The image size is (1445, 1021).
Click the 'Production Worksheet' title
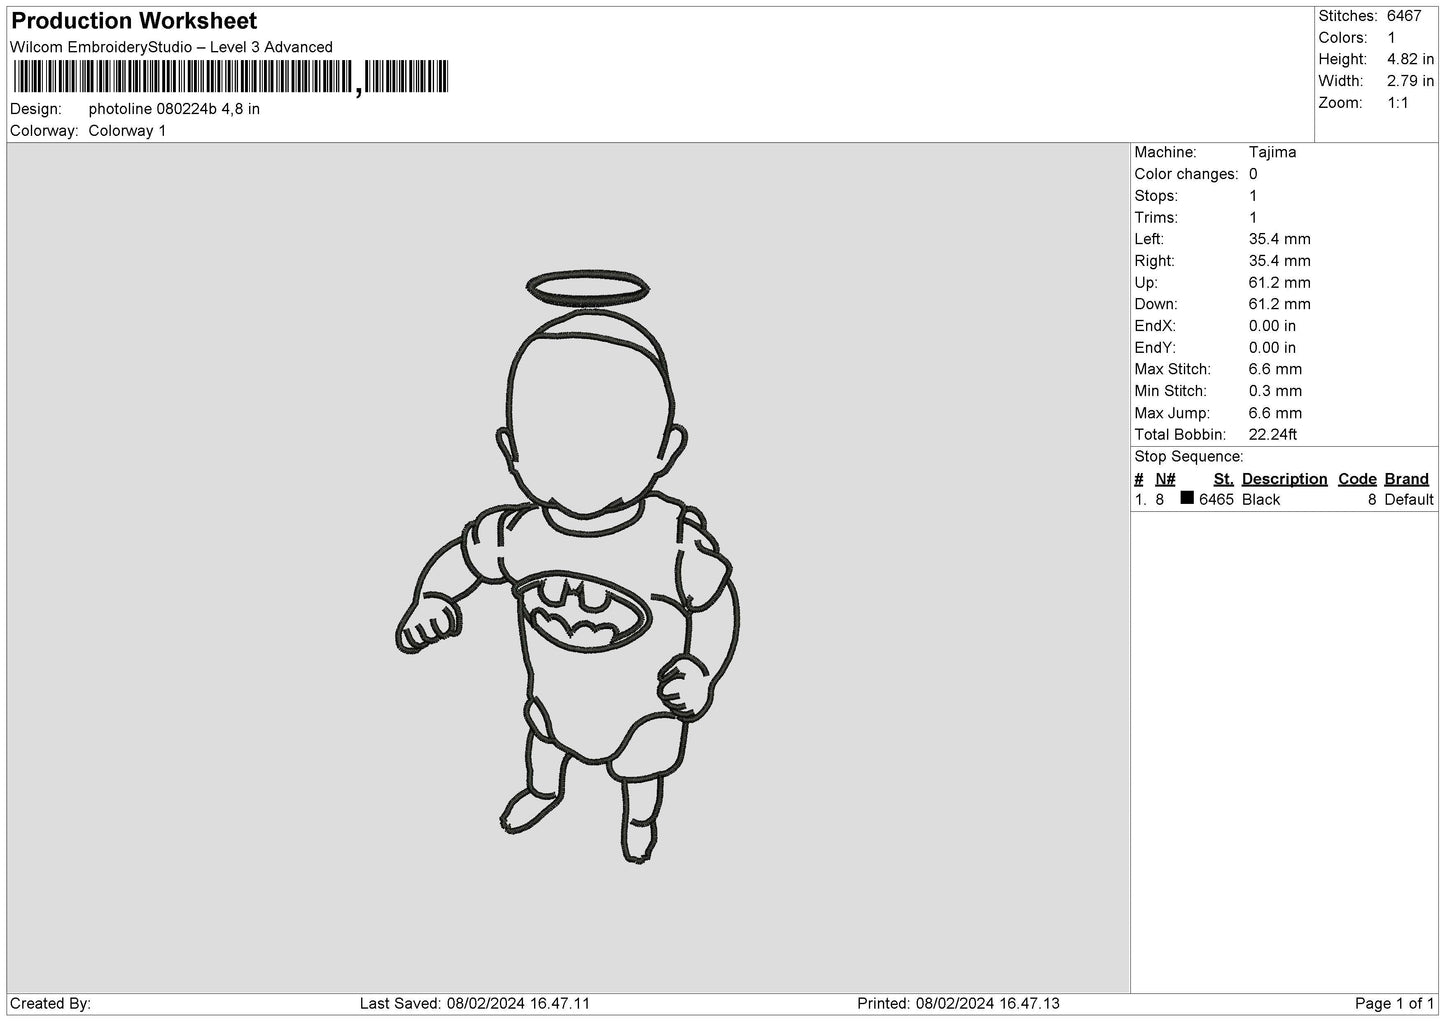point(134,21)
